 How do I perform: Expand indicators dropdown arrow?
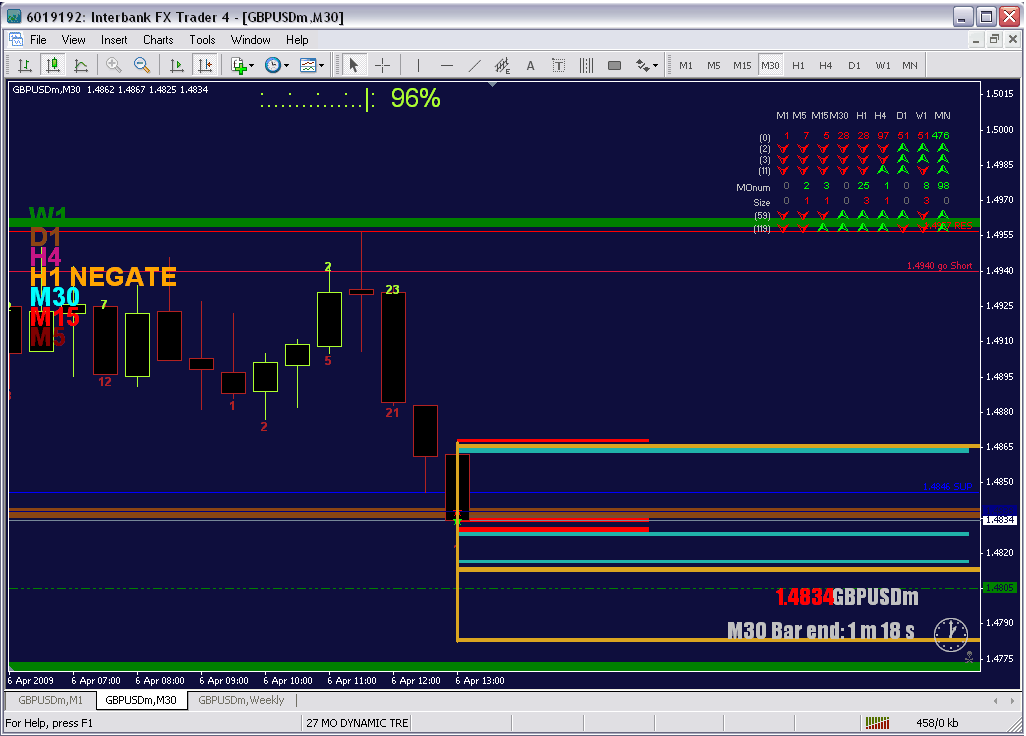(x=252, y=65)
